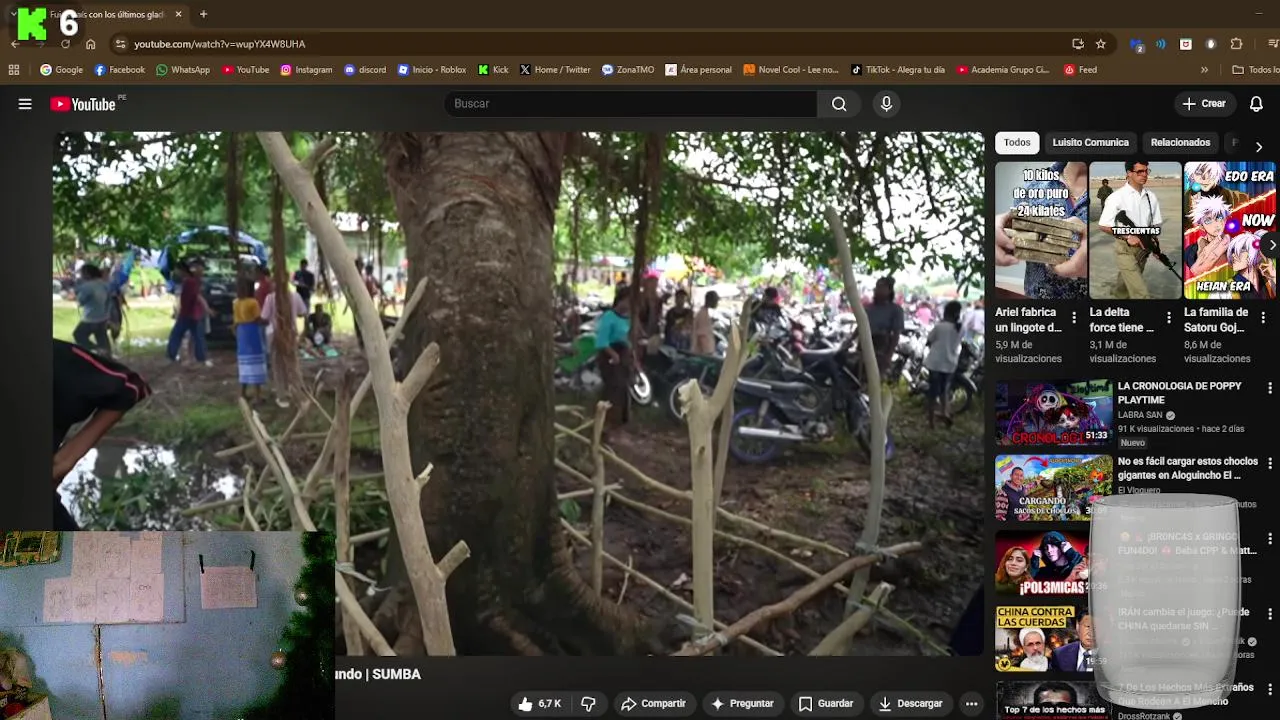1280x720 pixels.
Task: Open the China contra las cuerdas thumbnail
Action: (x=1053, y=638)
